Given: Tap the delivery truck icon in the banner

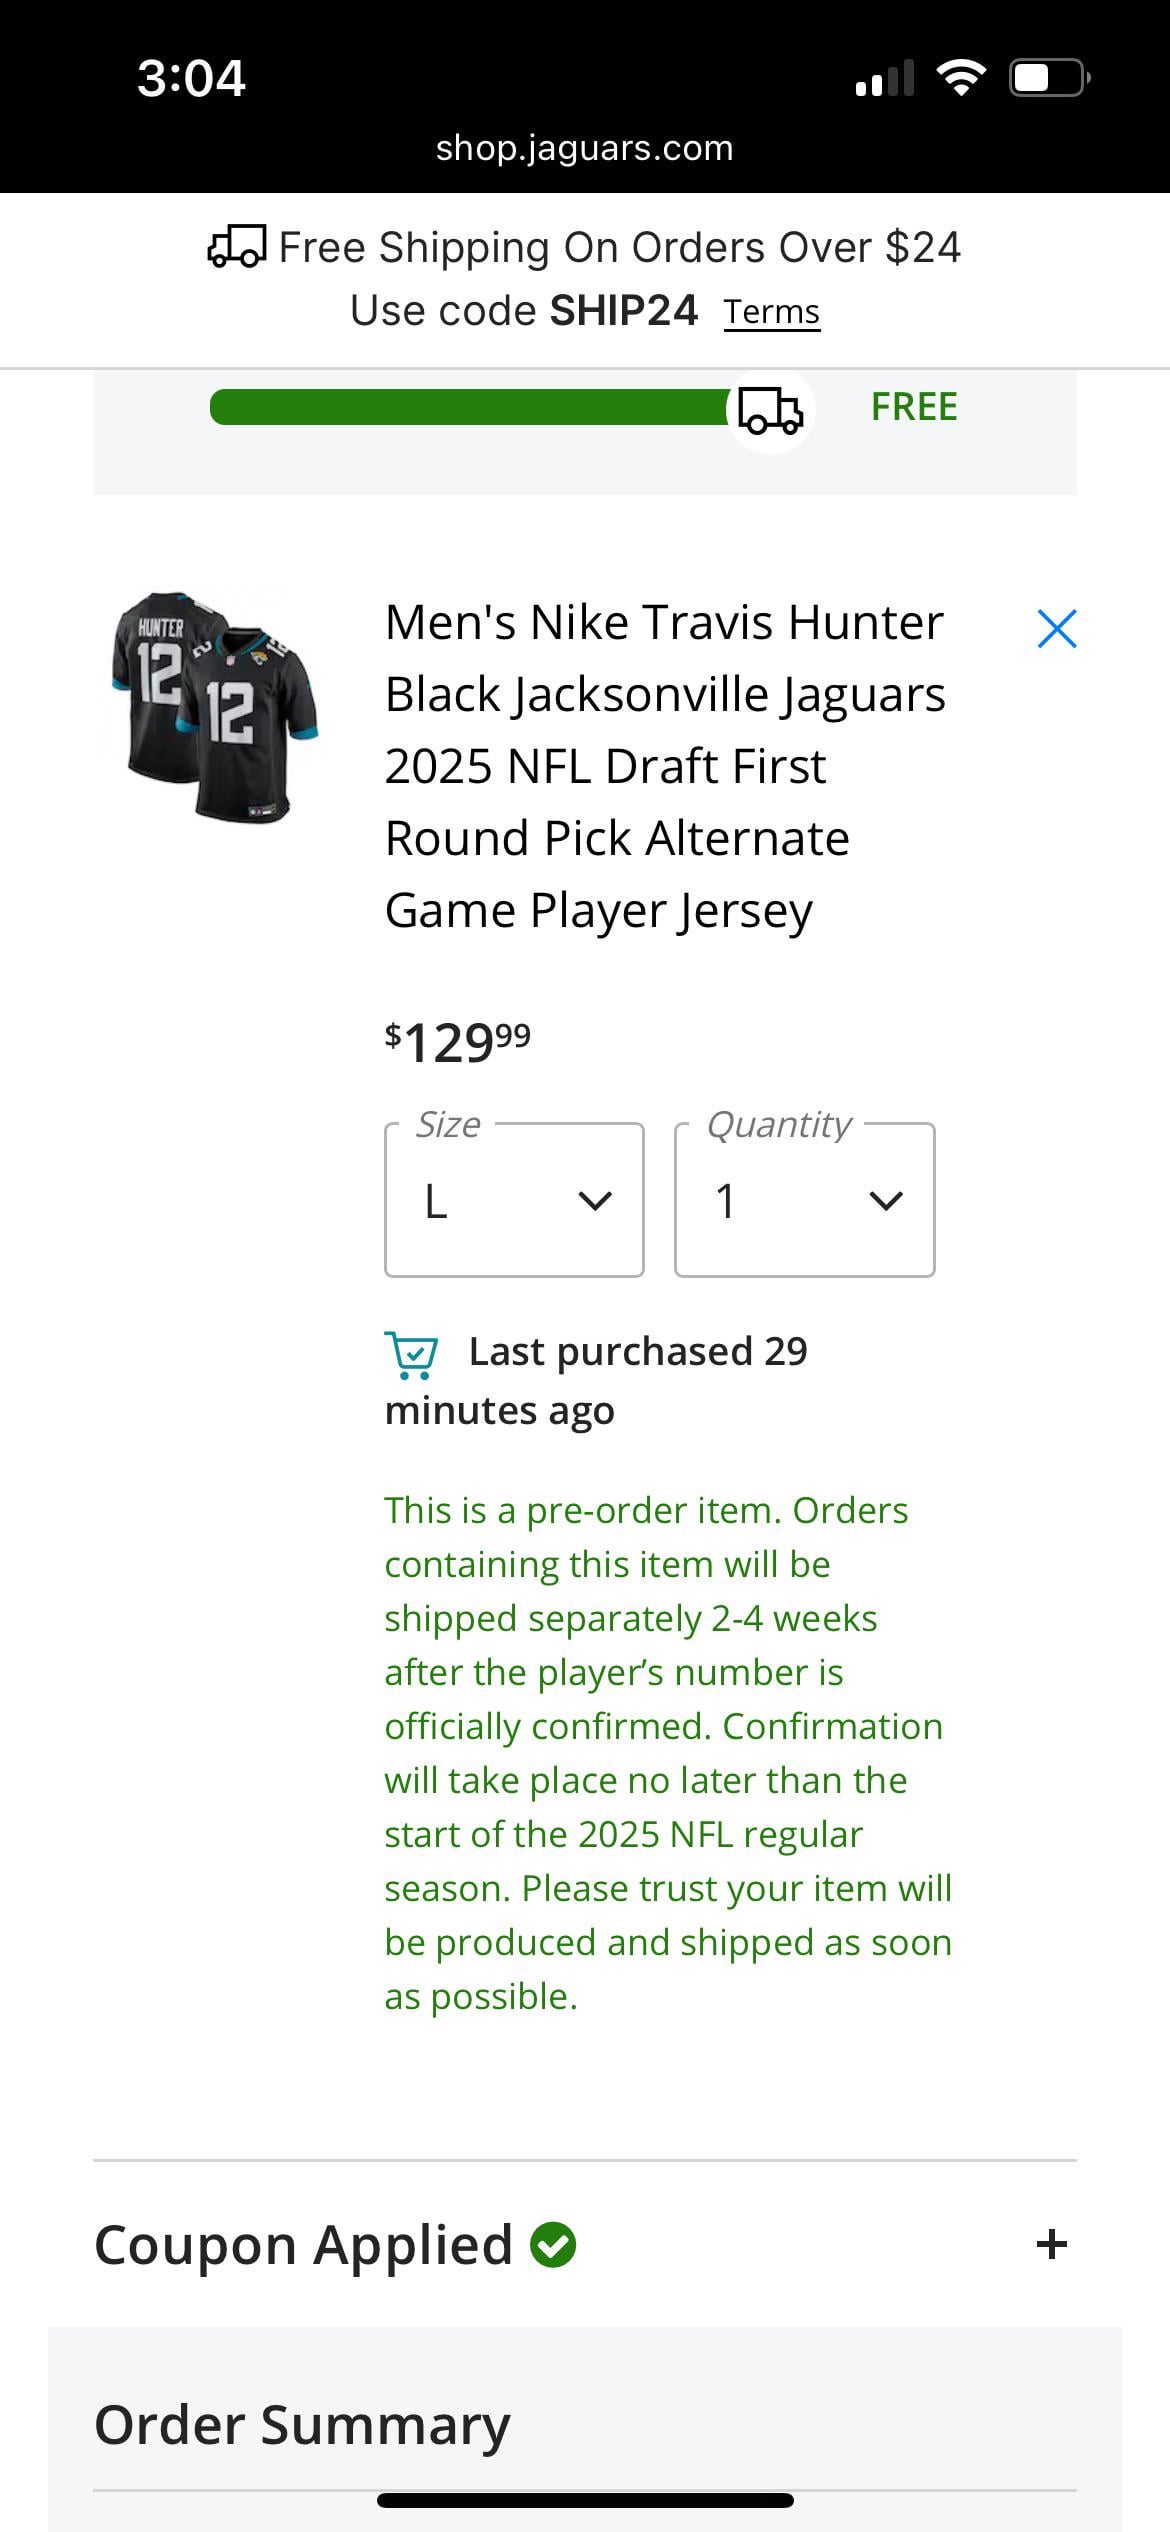Looking at the screenshot, I should point(237,247).
